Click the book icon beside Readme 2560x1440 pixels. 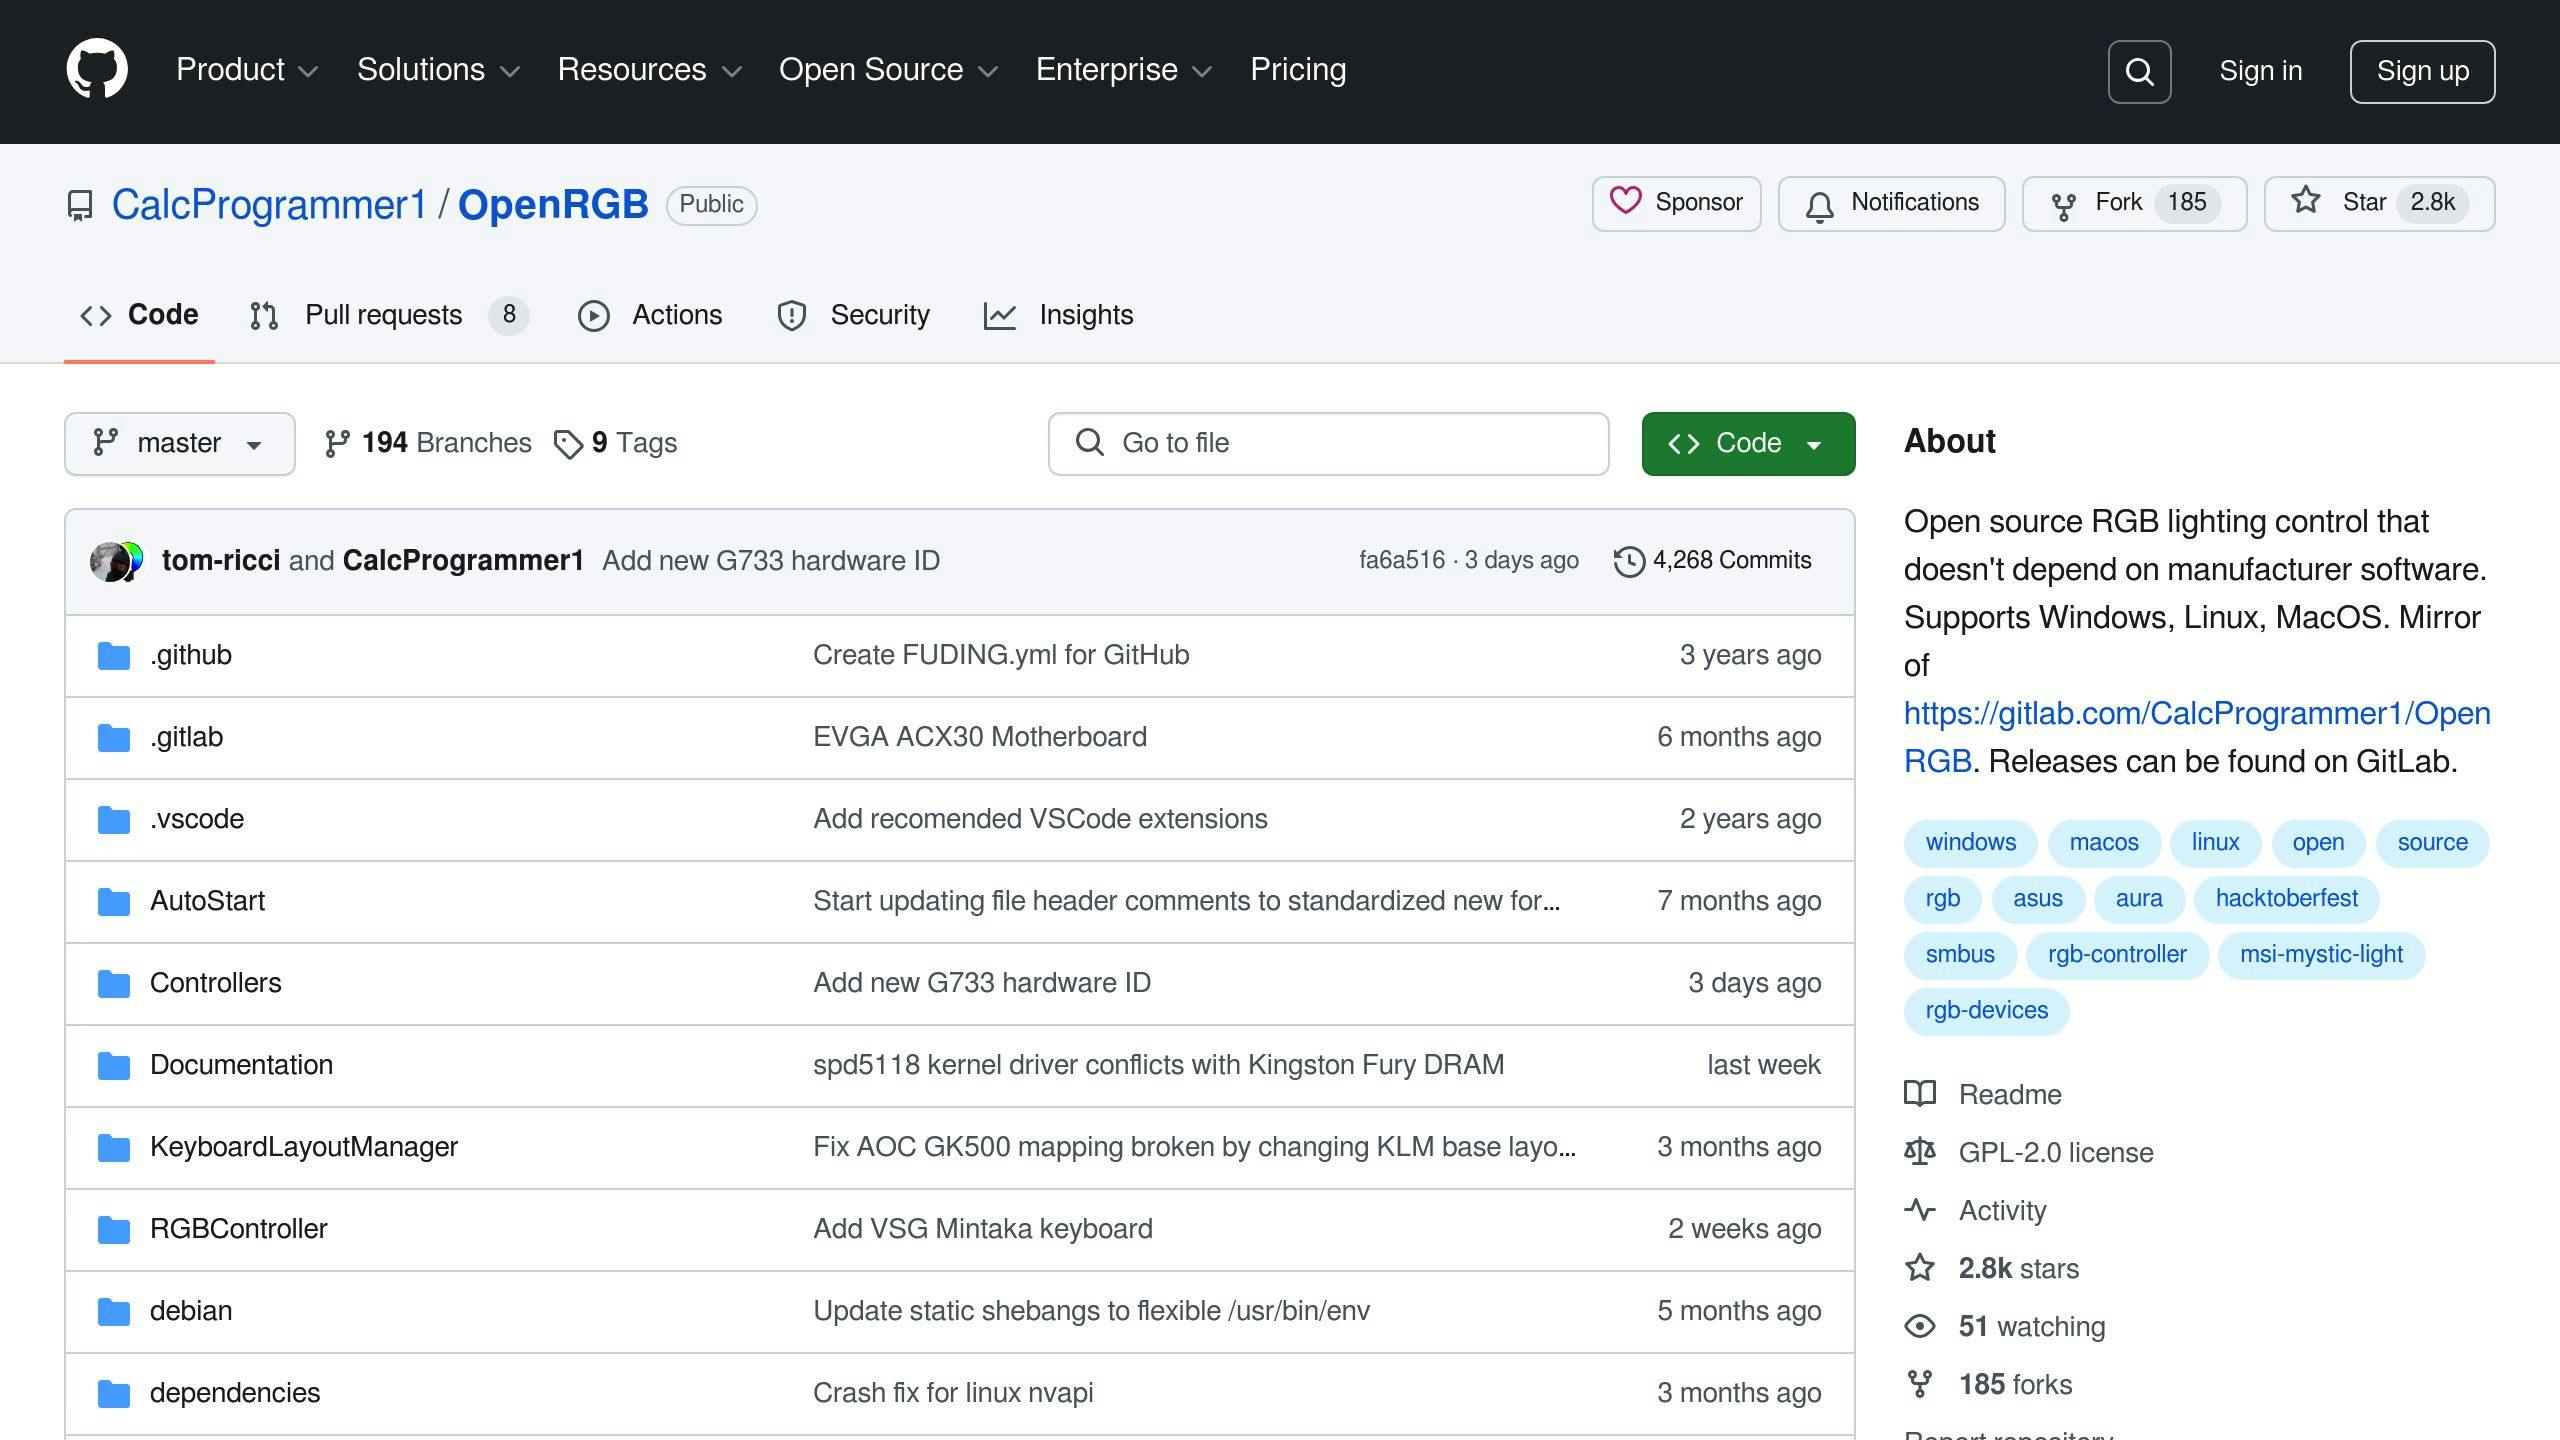pyautogui.click(x=1920, y=1094)
